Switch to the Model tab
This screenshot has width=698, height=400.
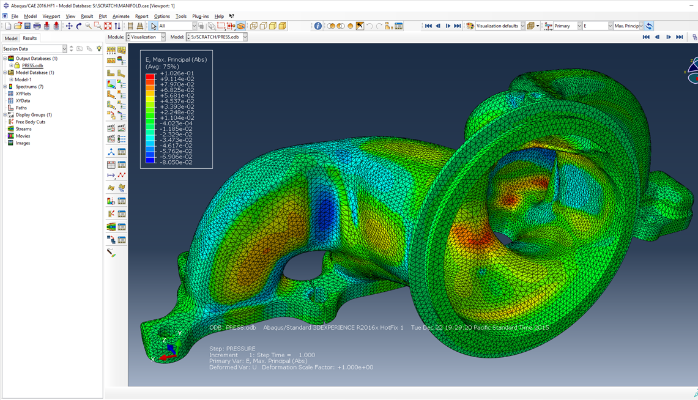tap(10, 38)
